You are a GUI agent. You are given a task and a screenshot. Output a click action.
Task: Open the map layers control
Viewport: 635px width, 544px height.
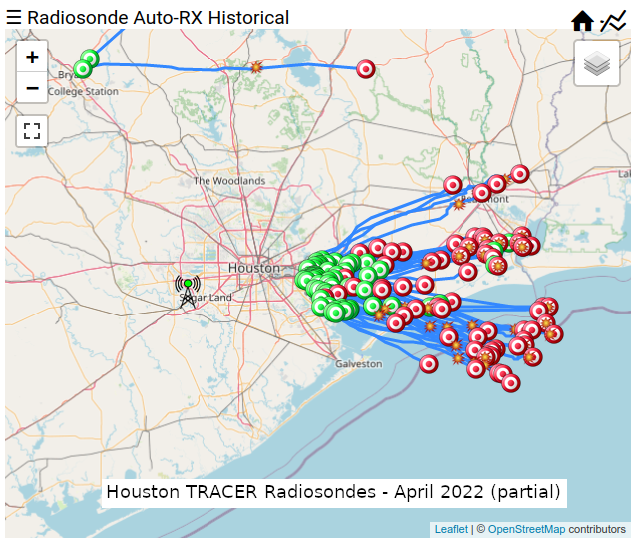(597, 63)
